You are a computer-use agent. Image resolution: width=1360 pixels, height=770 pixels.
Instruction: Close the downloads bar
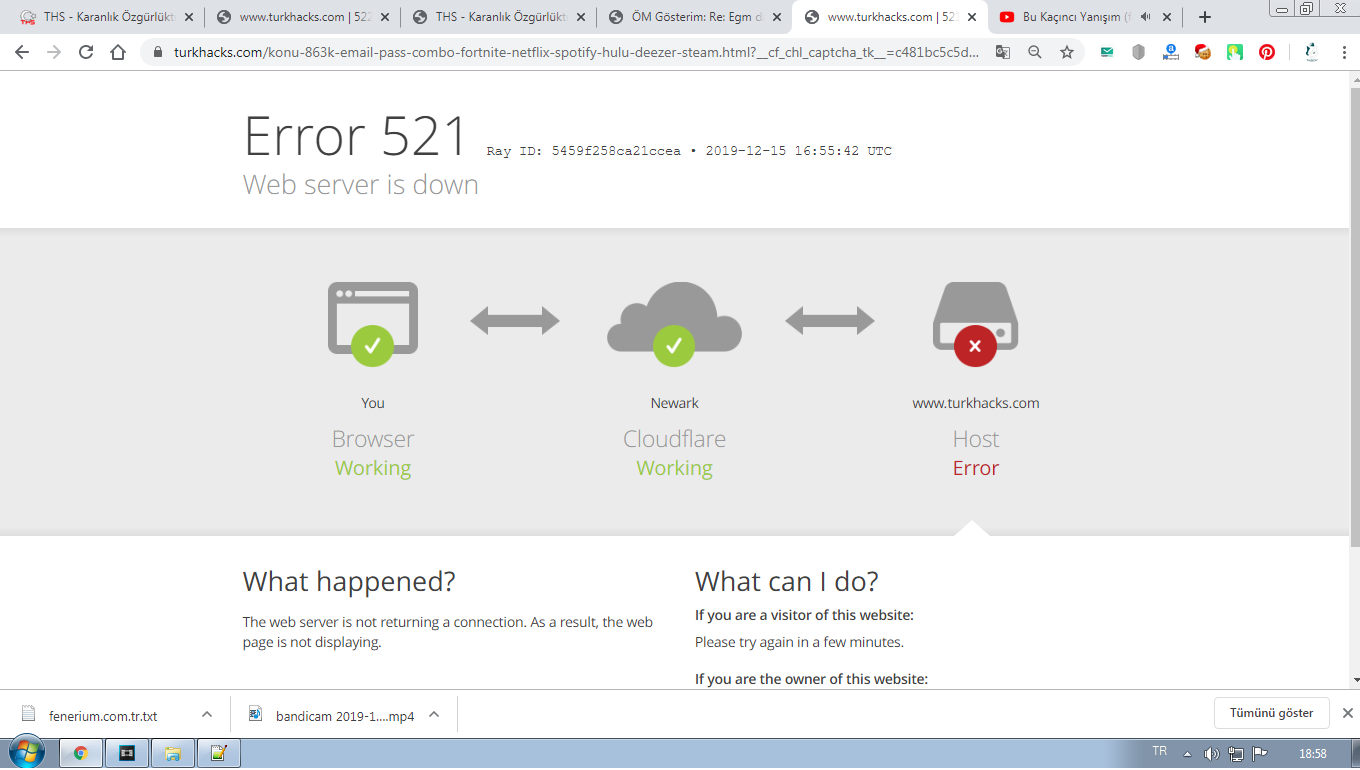tap(1347, 713)
